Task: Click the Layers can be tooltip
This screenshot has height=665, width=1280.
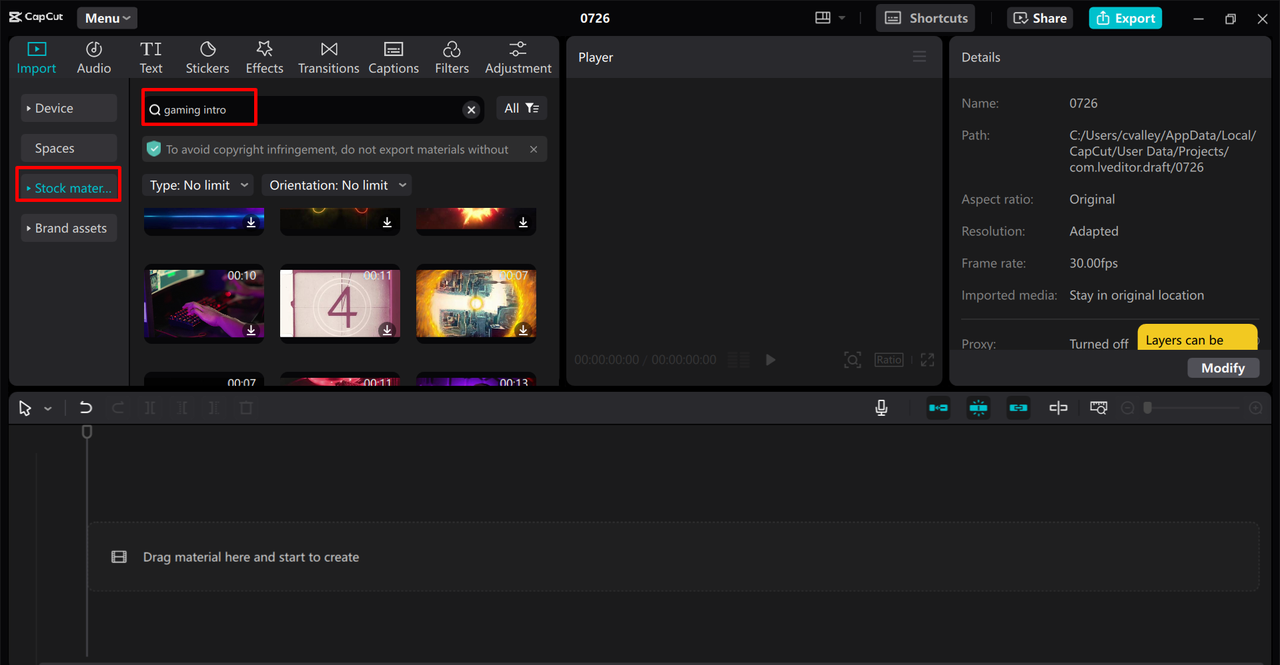Action: point(1197,338)
